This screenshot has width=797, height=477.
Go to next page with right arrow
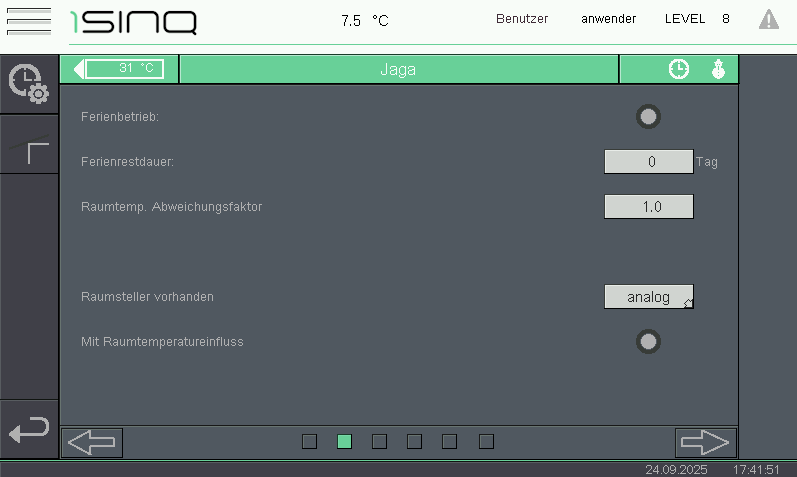click(x=705, y=442)
